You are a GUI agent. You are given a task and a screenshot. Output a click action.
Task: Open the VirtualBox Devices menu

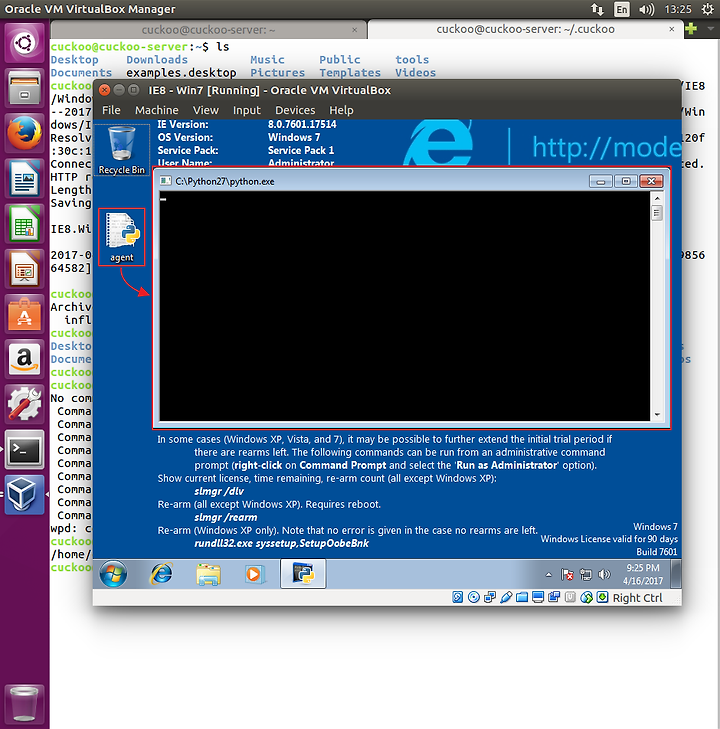click(295, 110)
